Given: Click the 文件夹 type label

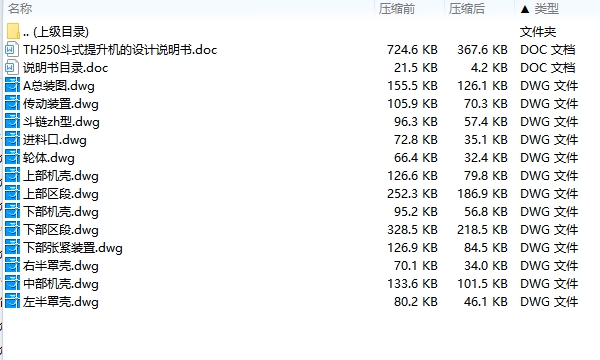Looking at the screenshot, I should coord(538,32).
